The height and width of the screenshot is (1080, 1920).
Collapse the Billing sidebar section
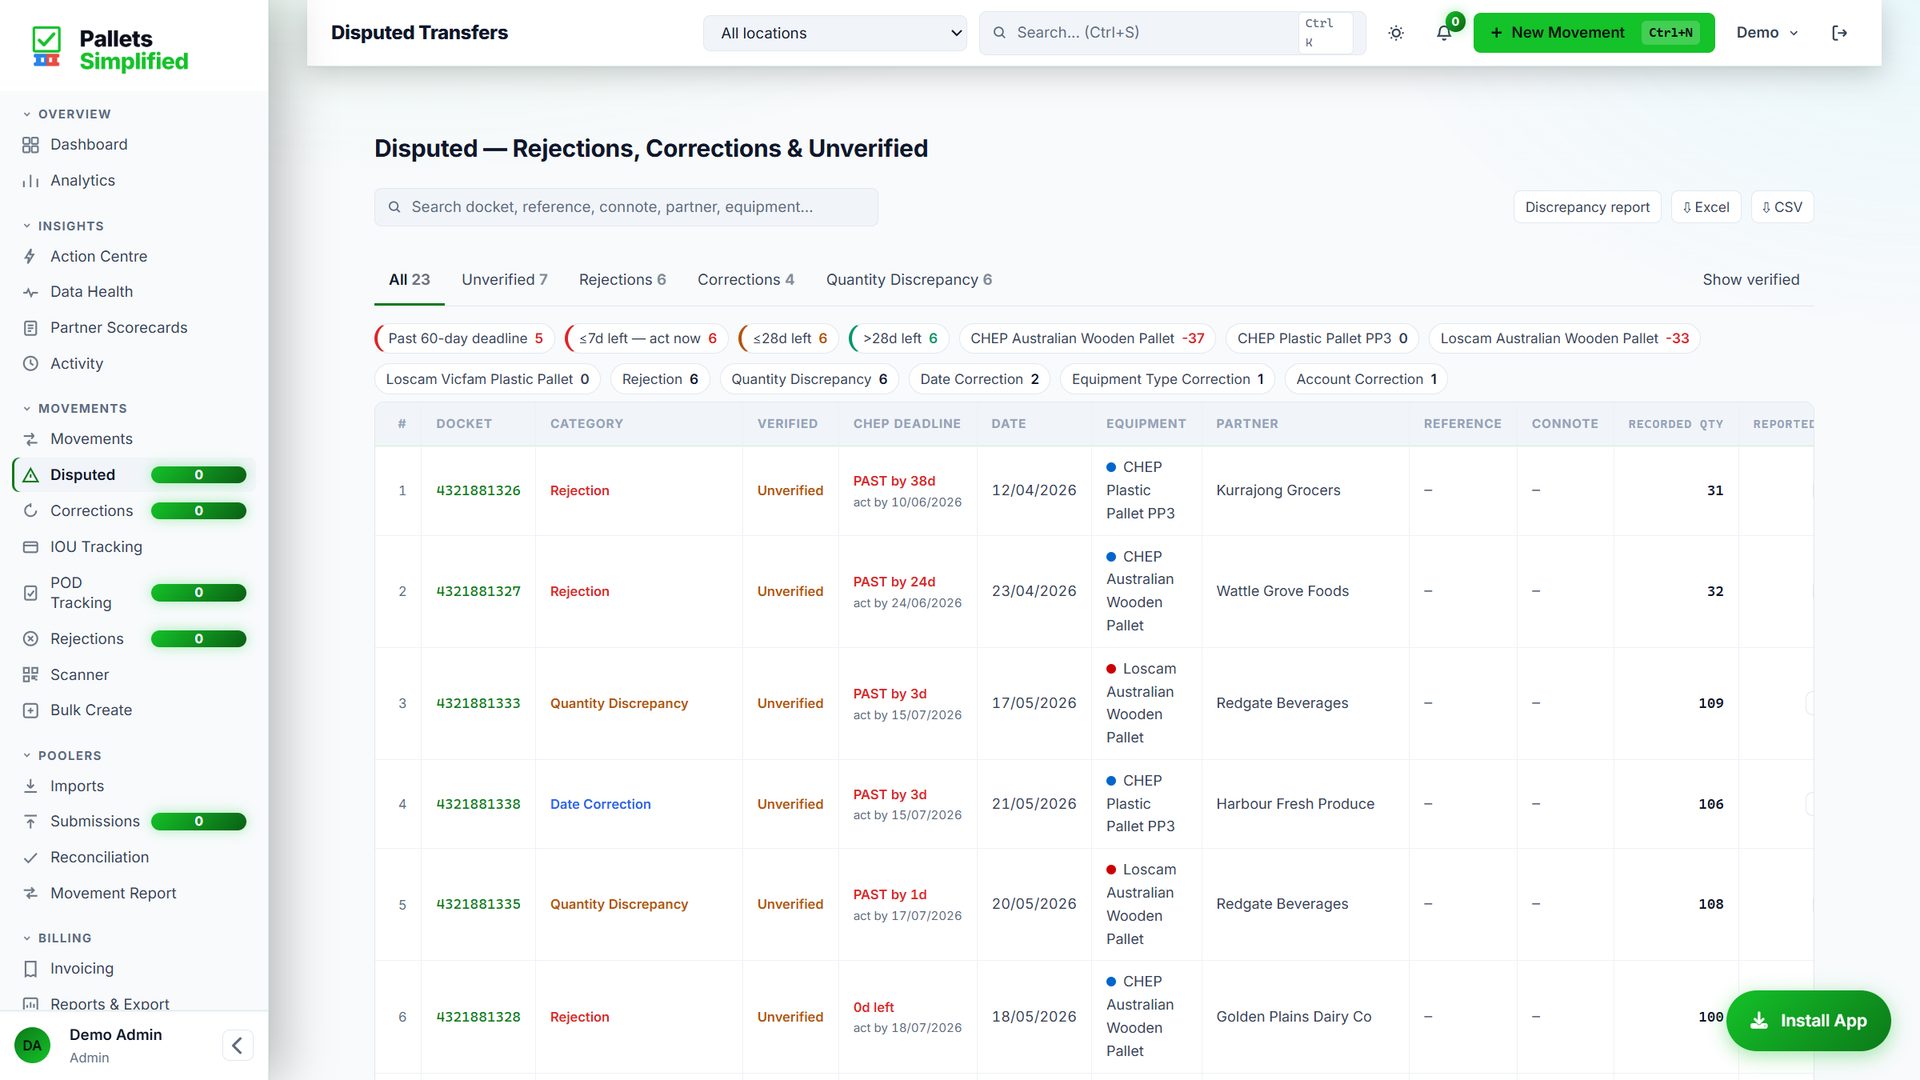click(x=57, y=938)
